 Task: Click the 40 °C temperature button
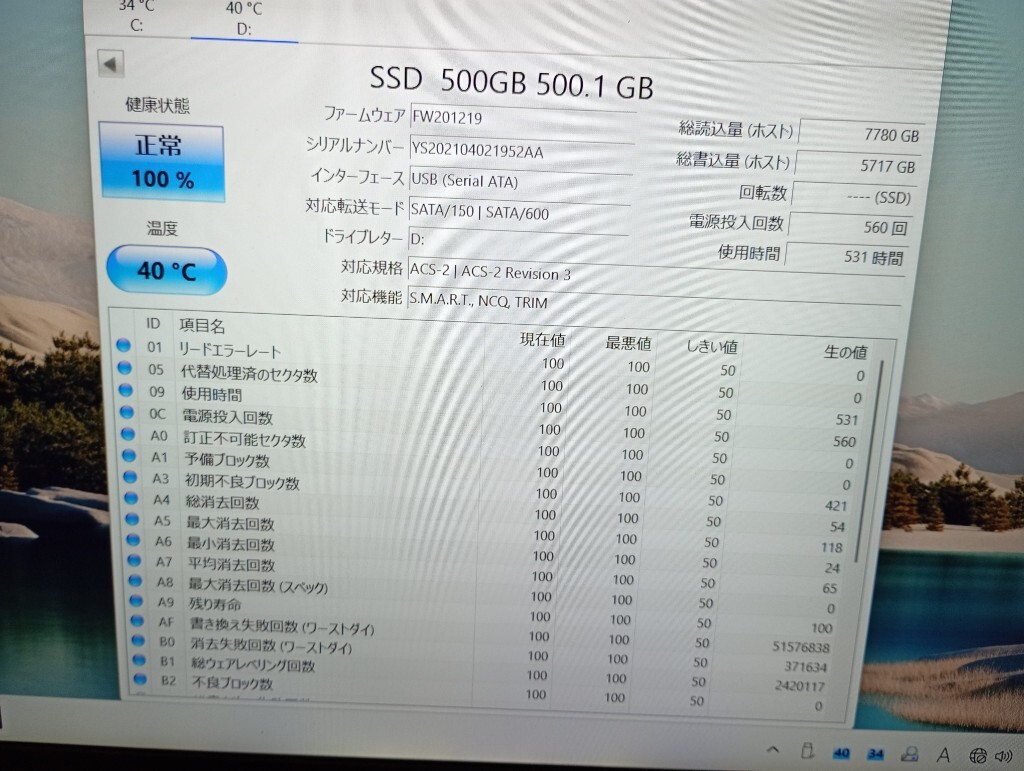tap(167, 270)
